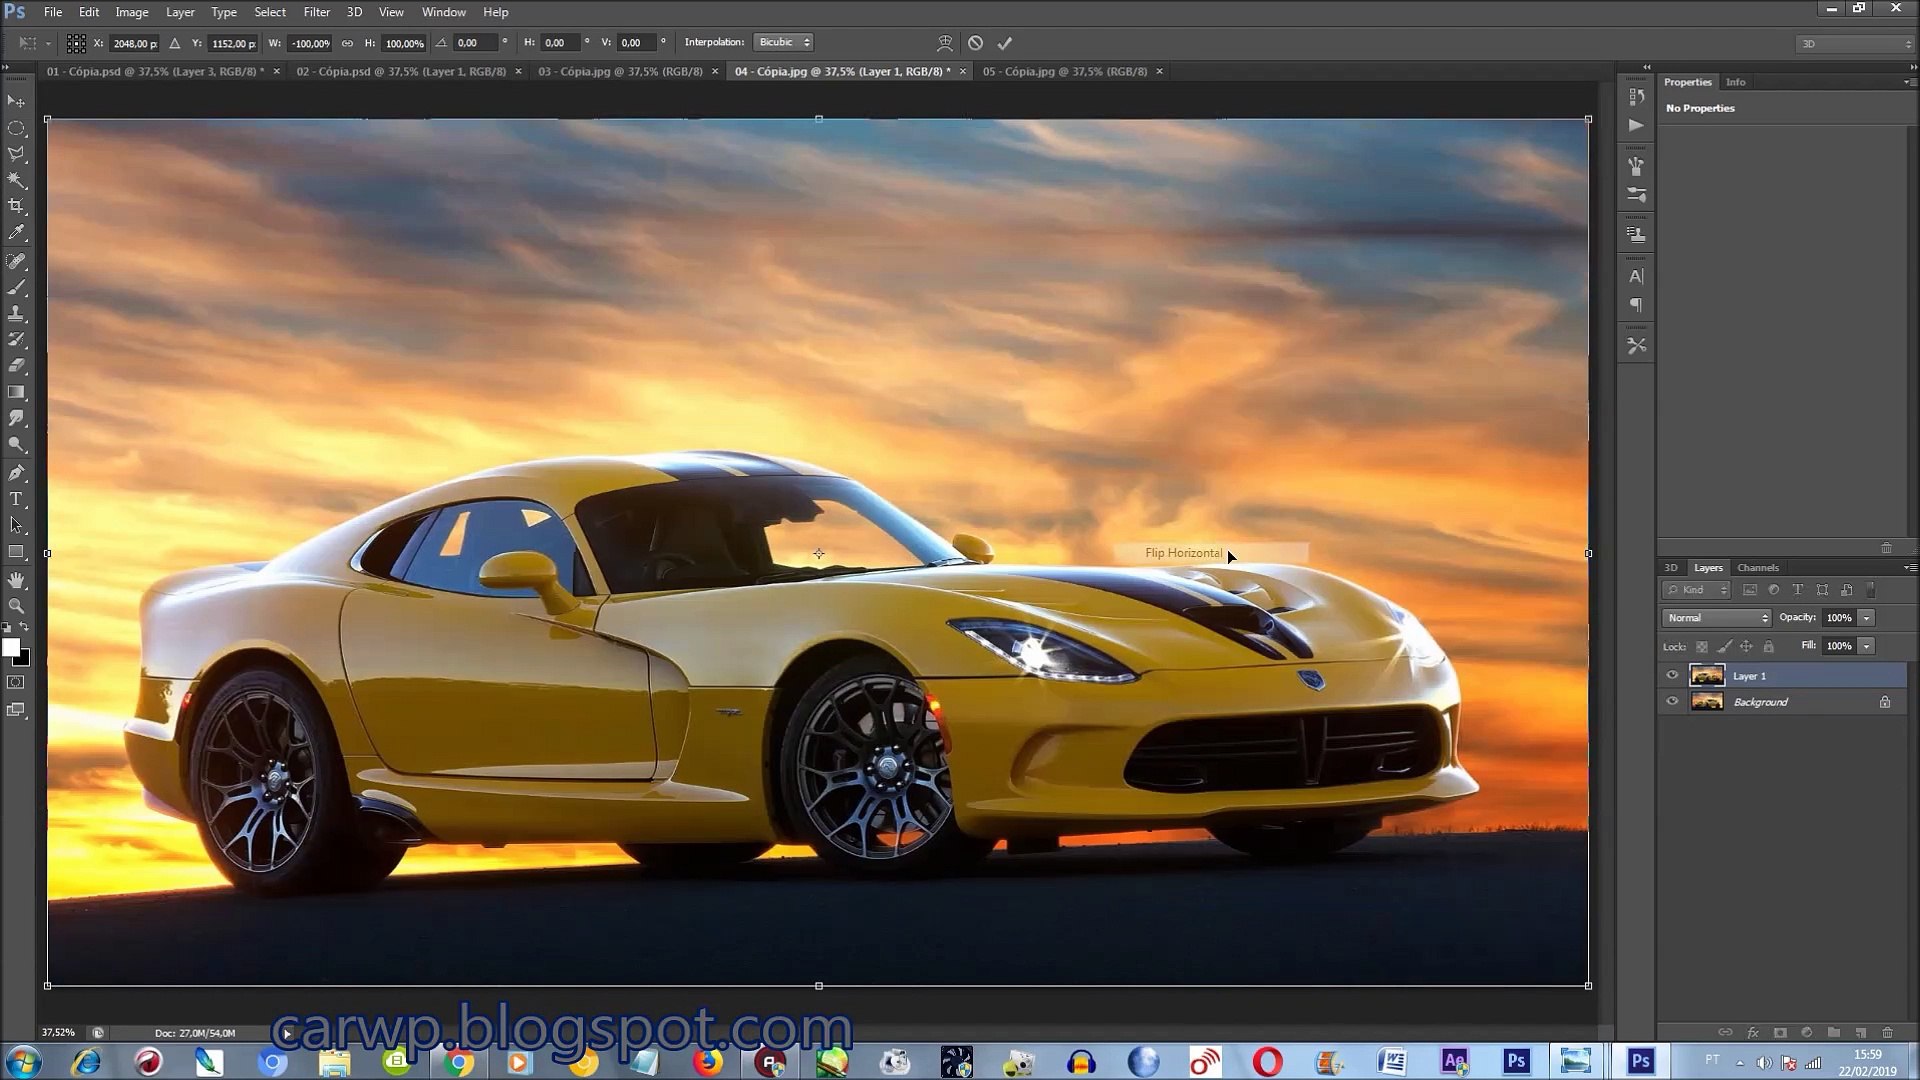Click the Flip Horizontal menu option
The image size is (1920, 1080).
[x=1183, y=553]
